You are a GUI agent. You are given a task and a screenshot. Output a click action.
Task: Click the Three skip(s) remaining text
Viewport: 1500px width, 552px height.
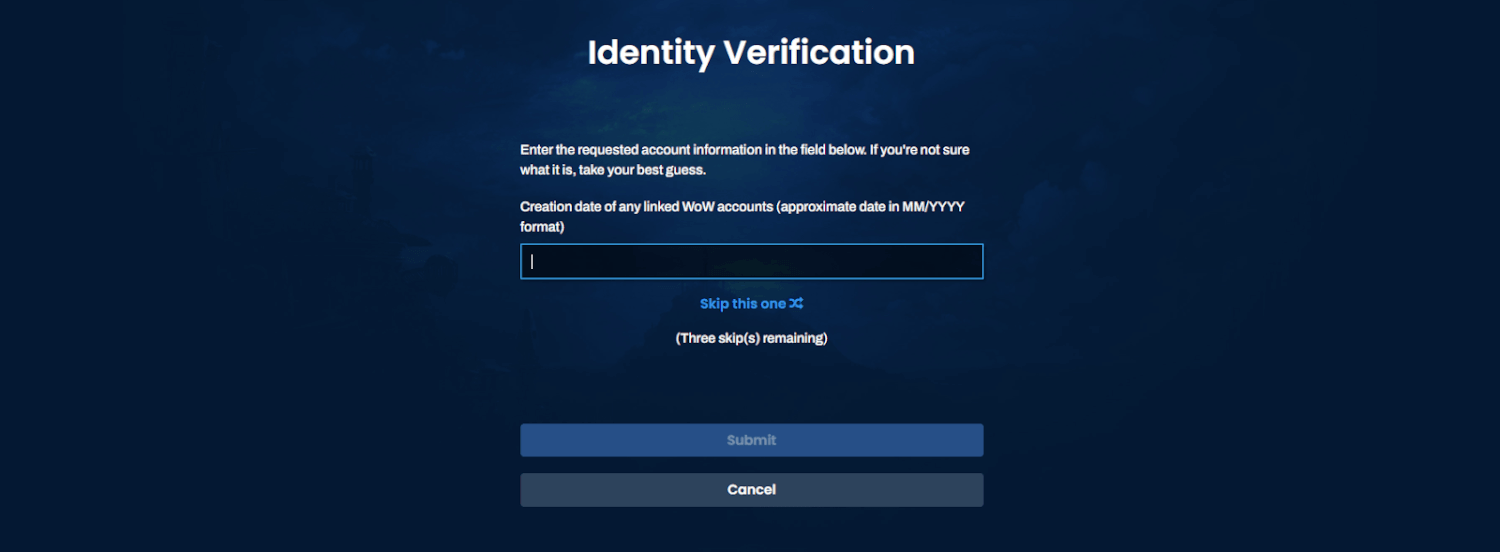751,338
